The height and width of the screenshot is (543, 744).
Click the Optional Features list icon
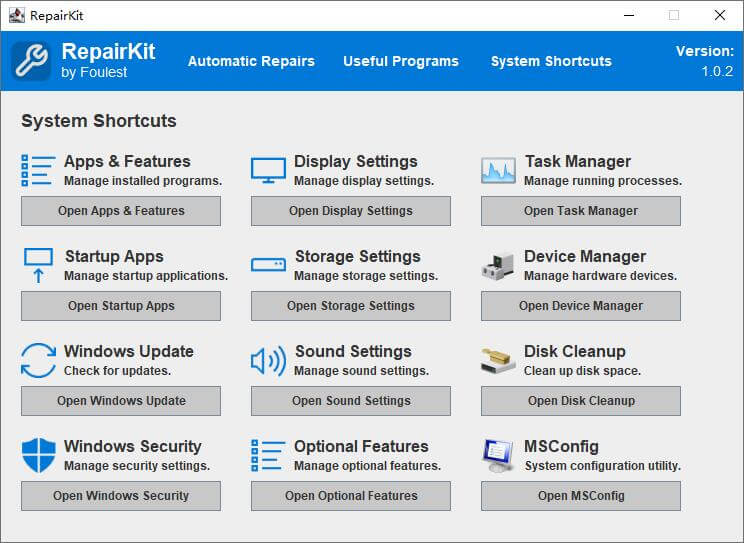click(268, 455)
